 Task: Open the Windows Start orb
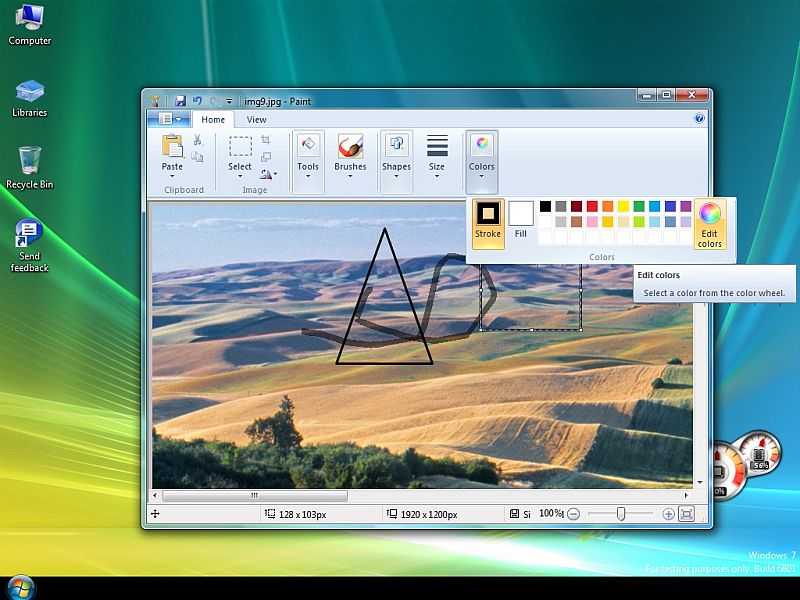click(21, 588)
